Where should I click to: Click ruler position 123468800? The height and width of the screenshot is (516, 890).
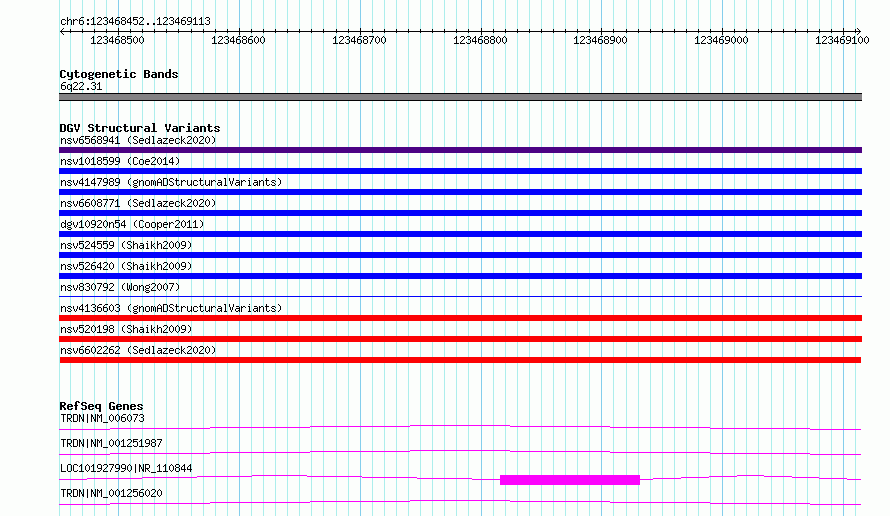point(480,40)
